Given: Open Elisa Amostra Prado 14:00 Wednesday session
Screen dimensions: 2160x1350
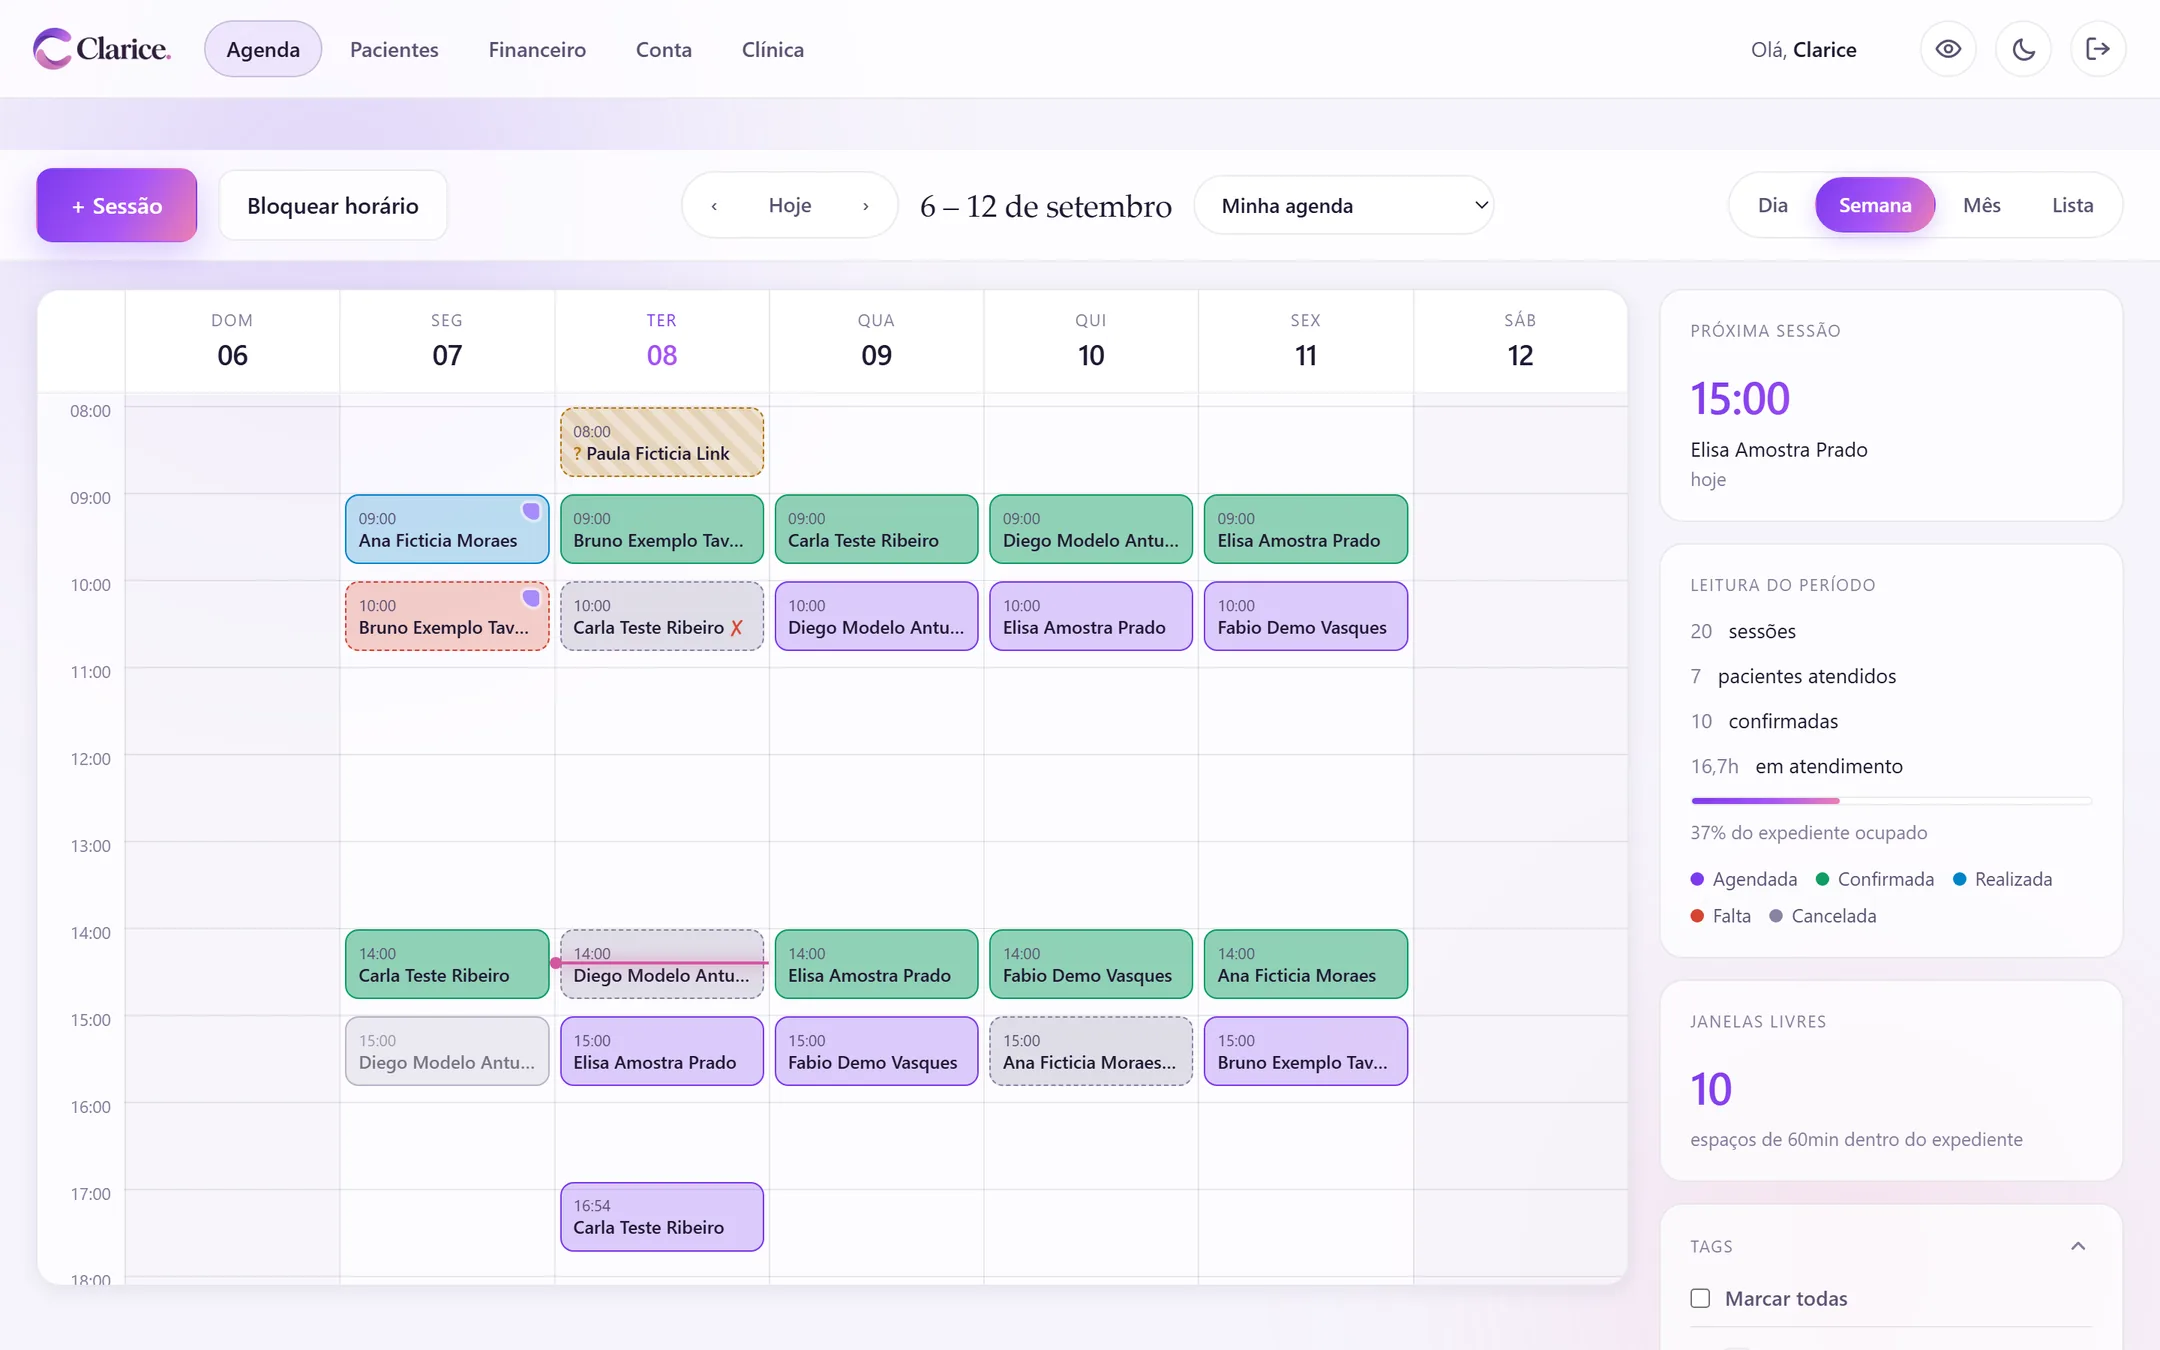Looking at the screenshot, I should click(x=876, y=964).
